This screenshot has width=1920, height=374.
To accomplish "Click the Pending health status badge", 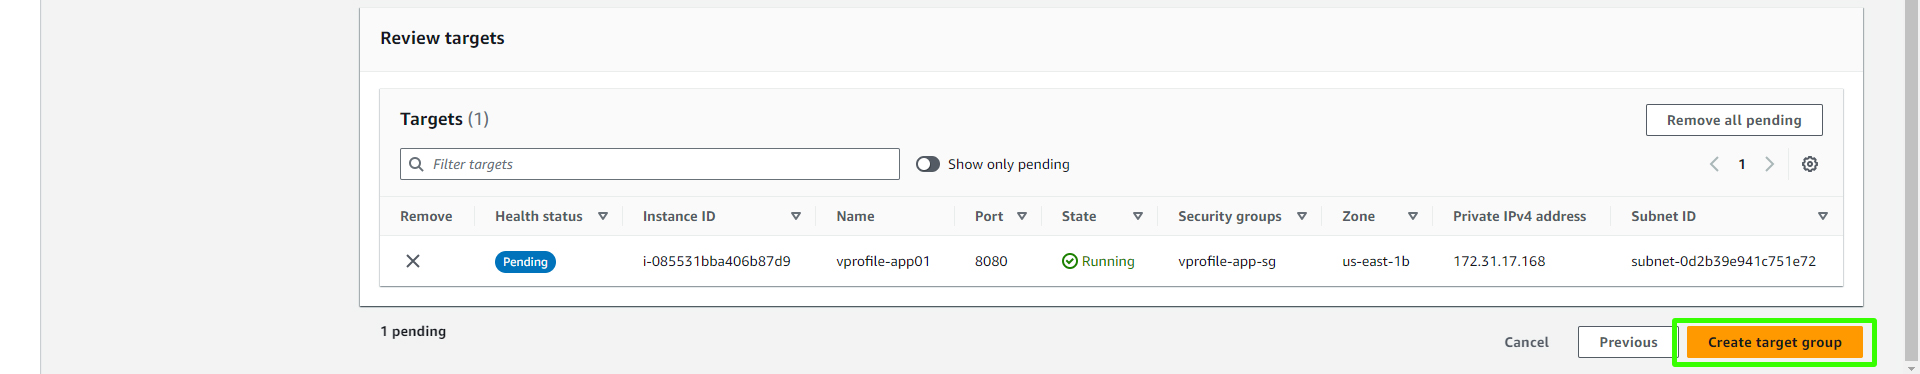I will 525,262.
